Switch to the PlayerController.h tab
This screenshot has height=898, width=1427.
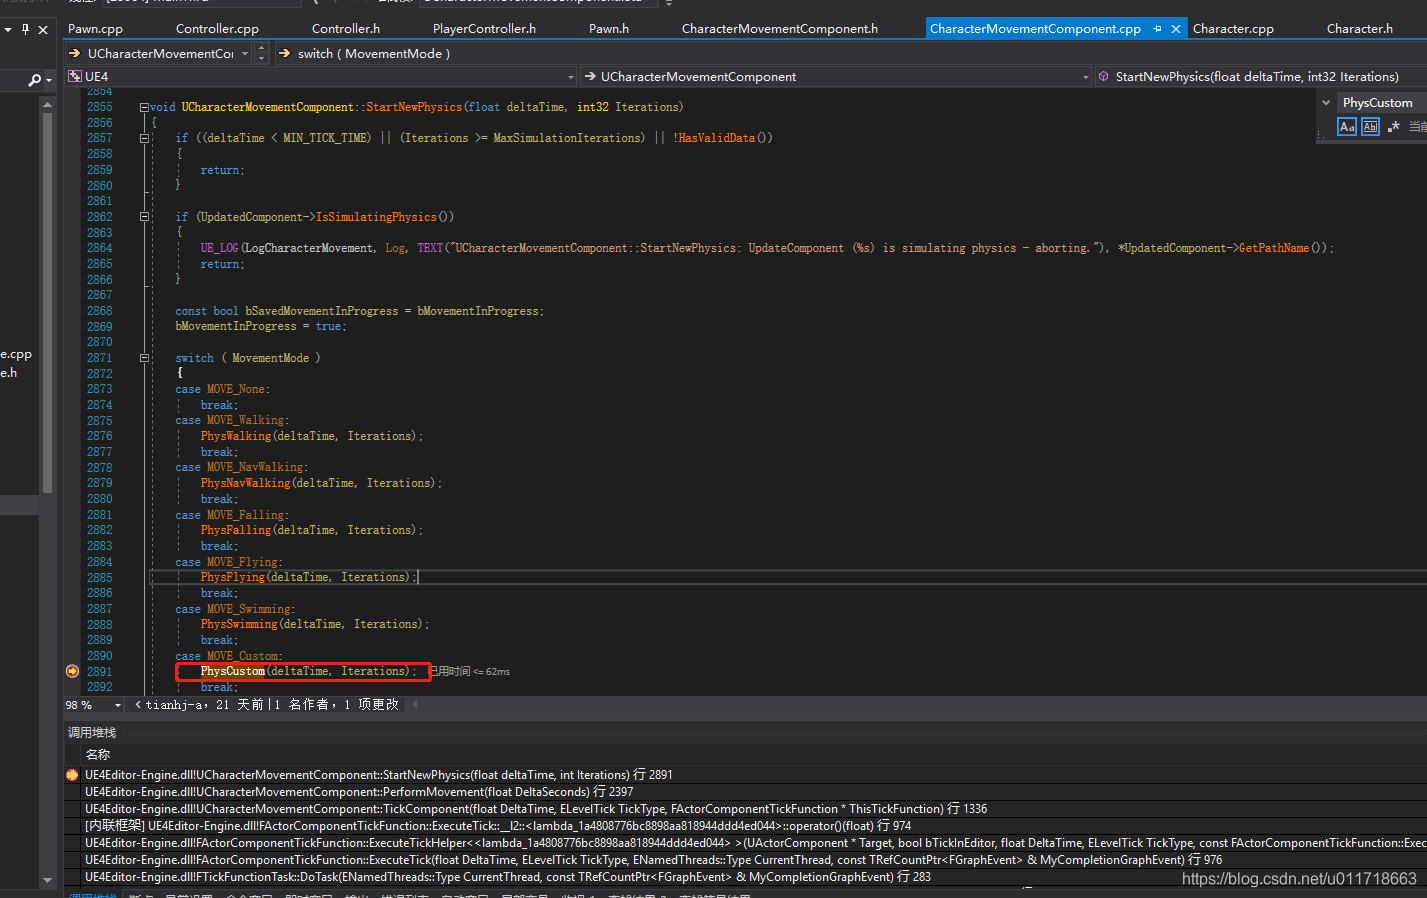pos(484,29)
